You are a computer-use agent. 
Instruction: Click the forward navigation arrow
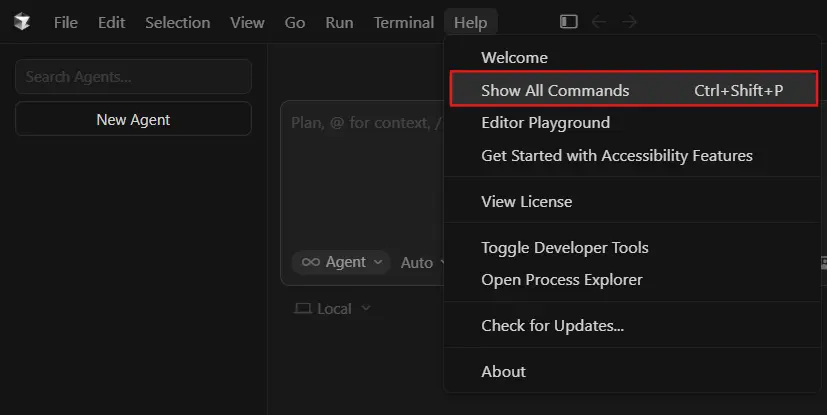(629, 21)
